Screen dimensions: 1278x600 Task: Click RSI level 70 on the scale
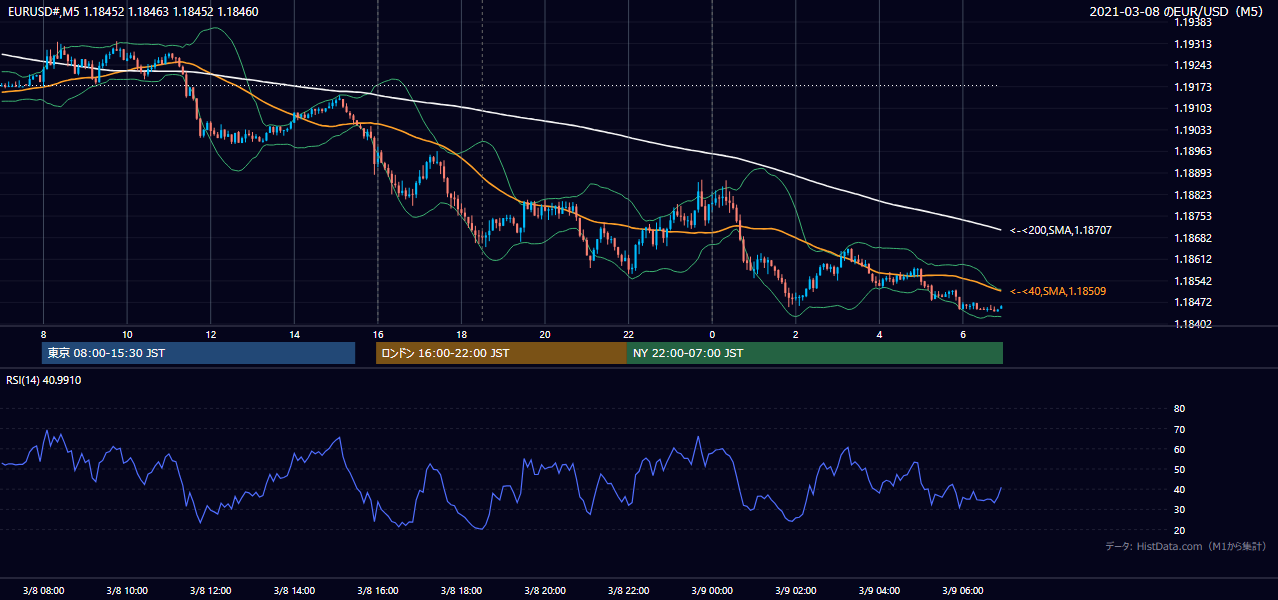[1179, 429]
